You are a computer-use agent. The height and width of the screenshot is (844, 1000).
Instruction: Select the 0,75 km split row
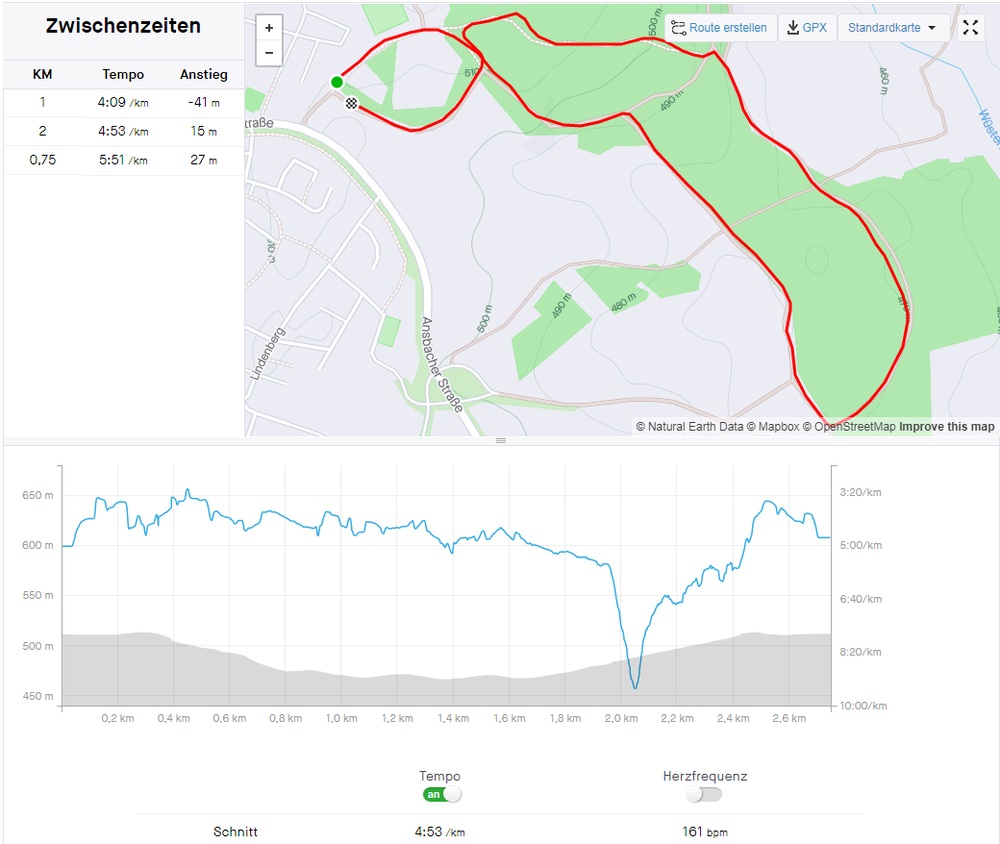[x=123, y=160]
